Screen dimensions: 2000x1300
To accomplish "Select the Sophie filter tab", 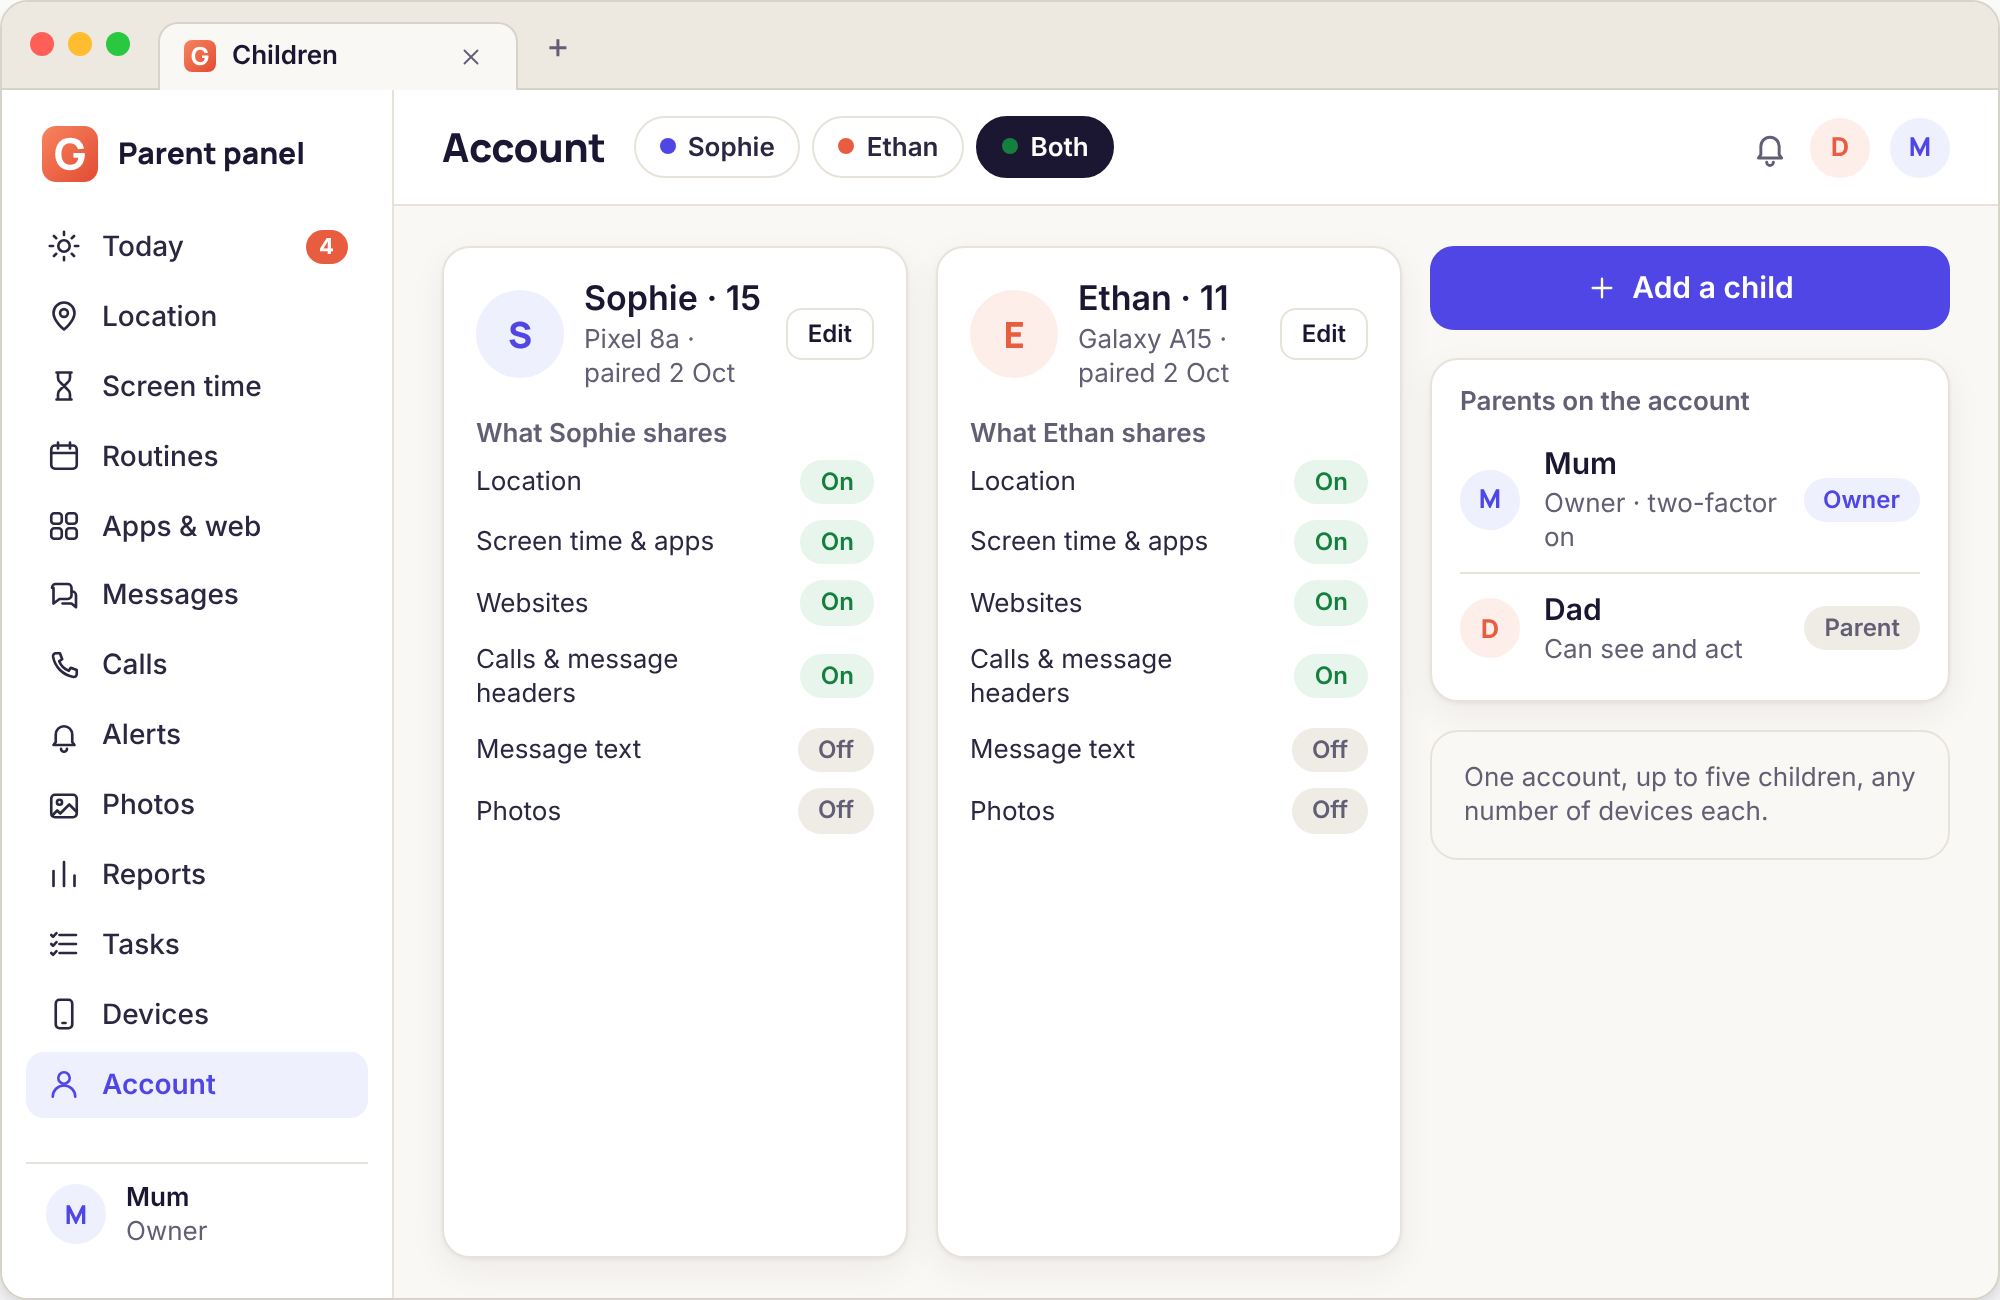I will tap(717, 147).
